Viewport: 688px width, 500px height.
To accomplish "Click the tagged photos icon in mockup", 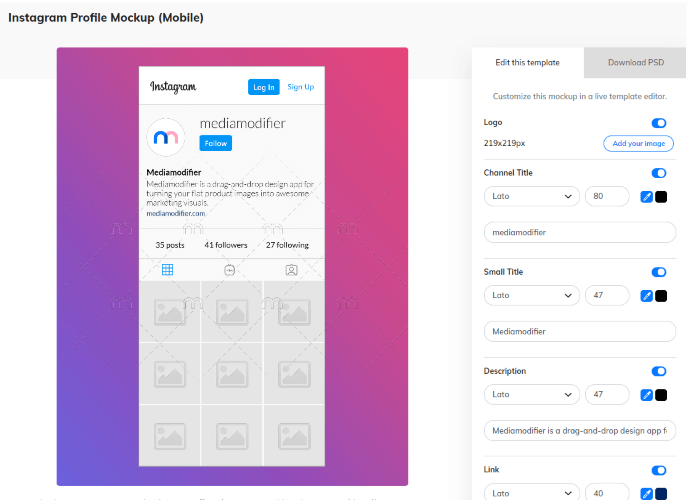I will click(x=291, y=270).
